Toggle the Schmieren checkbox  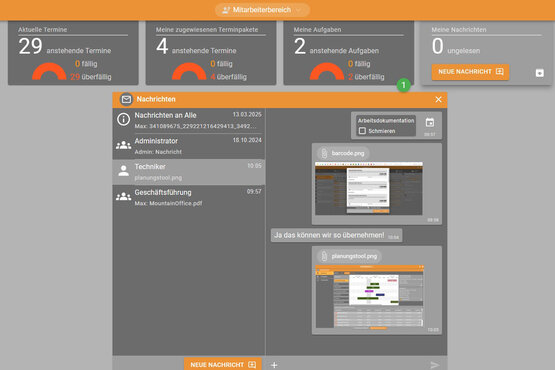coord(362,131)
